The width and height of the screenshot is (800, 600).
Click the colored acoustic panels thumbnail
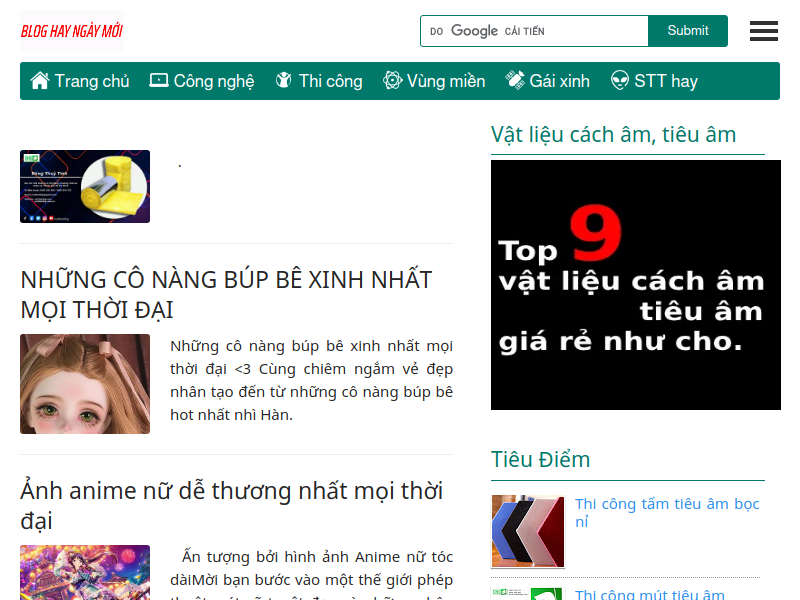click(x=528, y=531)
